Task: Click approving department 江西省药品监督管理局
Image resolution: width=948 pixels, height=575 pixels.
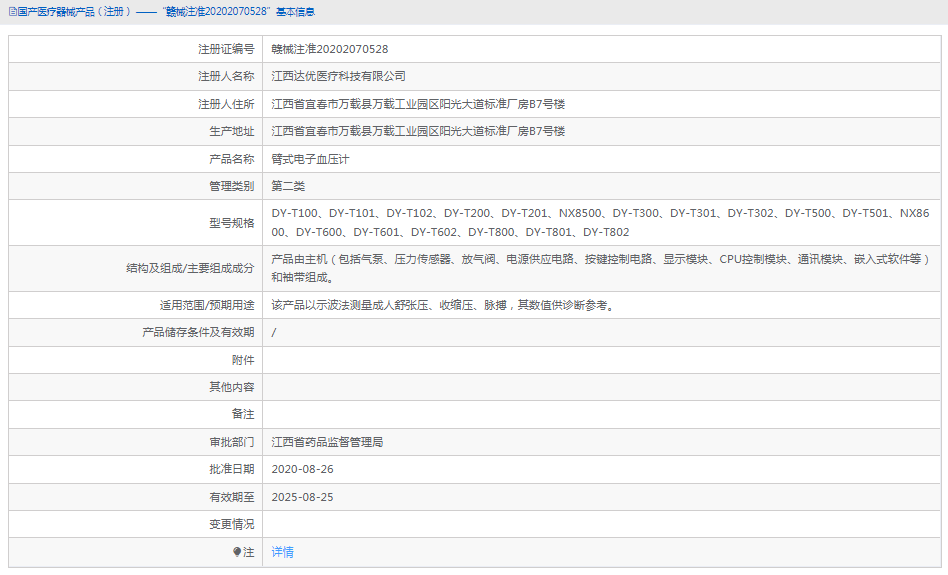Action: point(327,442)
